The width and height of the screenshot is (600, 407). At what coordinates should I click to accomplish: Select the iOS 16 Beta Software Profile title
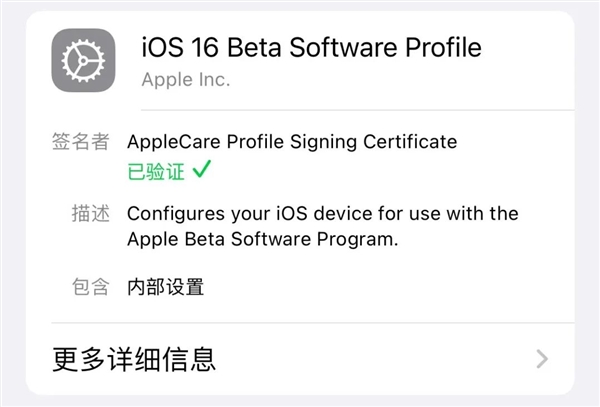point(311,47)
